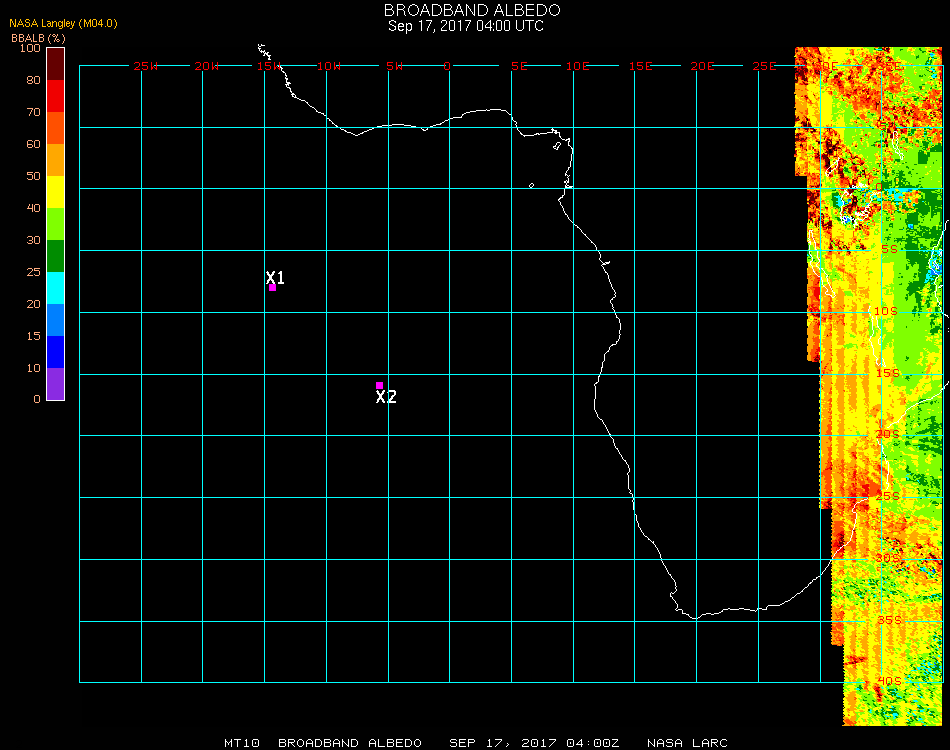Image resolution: width=950 pixels, height=750 pixels.
Task: Click the '60' tick on the color scale
Action: tap(33, 144)
